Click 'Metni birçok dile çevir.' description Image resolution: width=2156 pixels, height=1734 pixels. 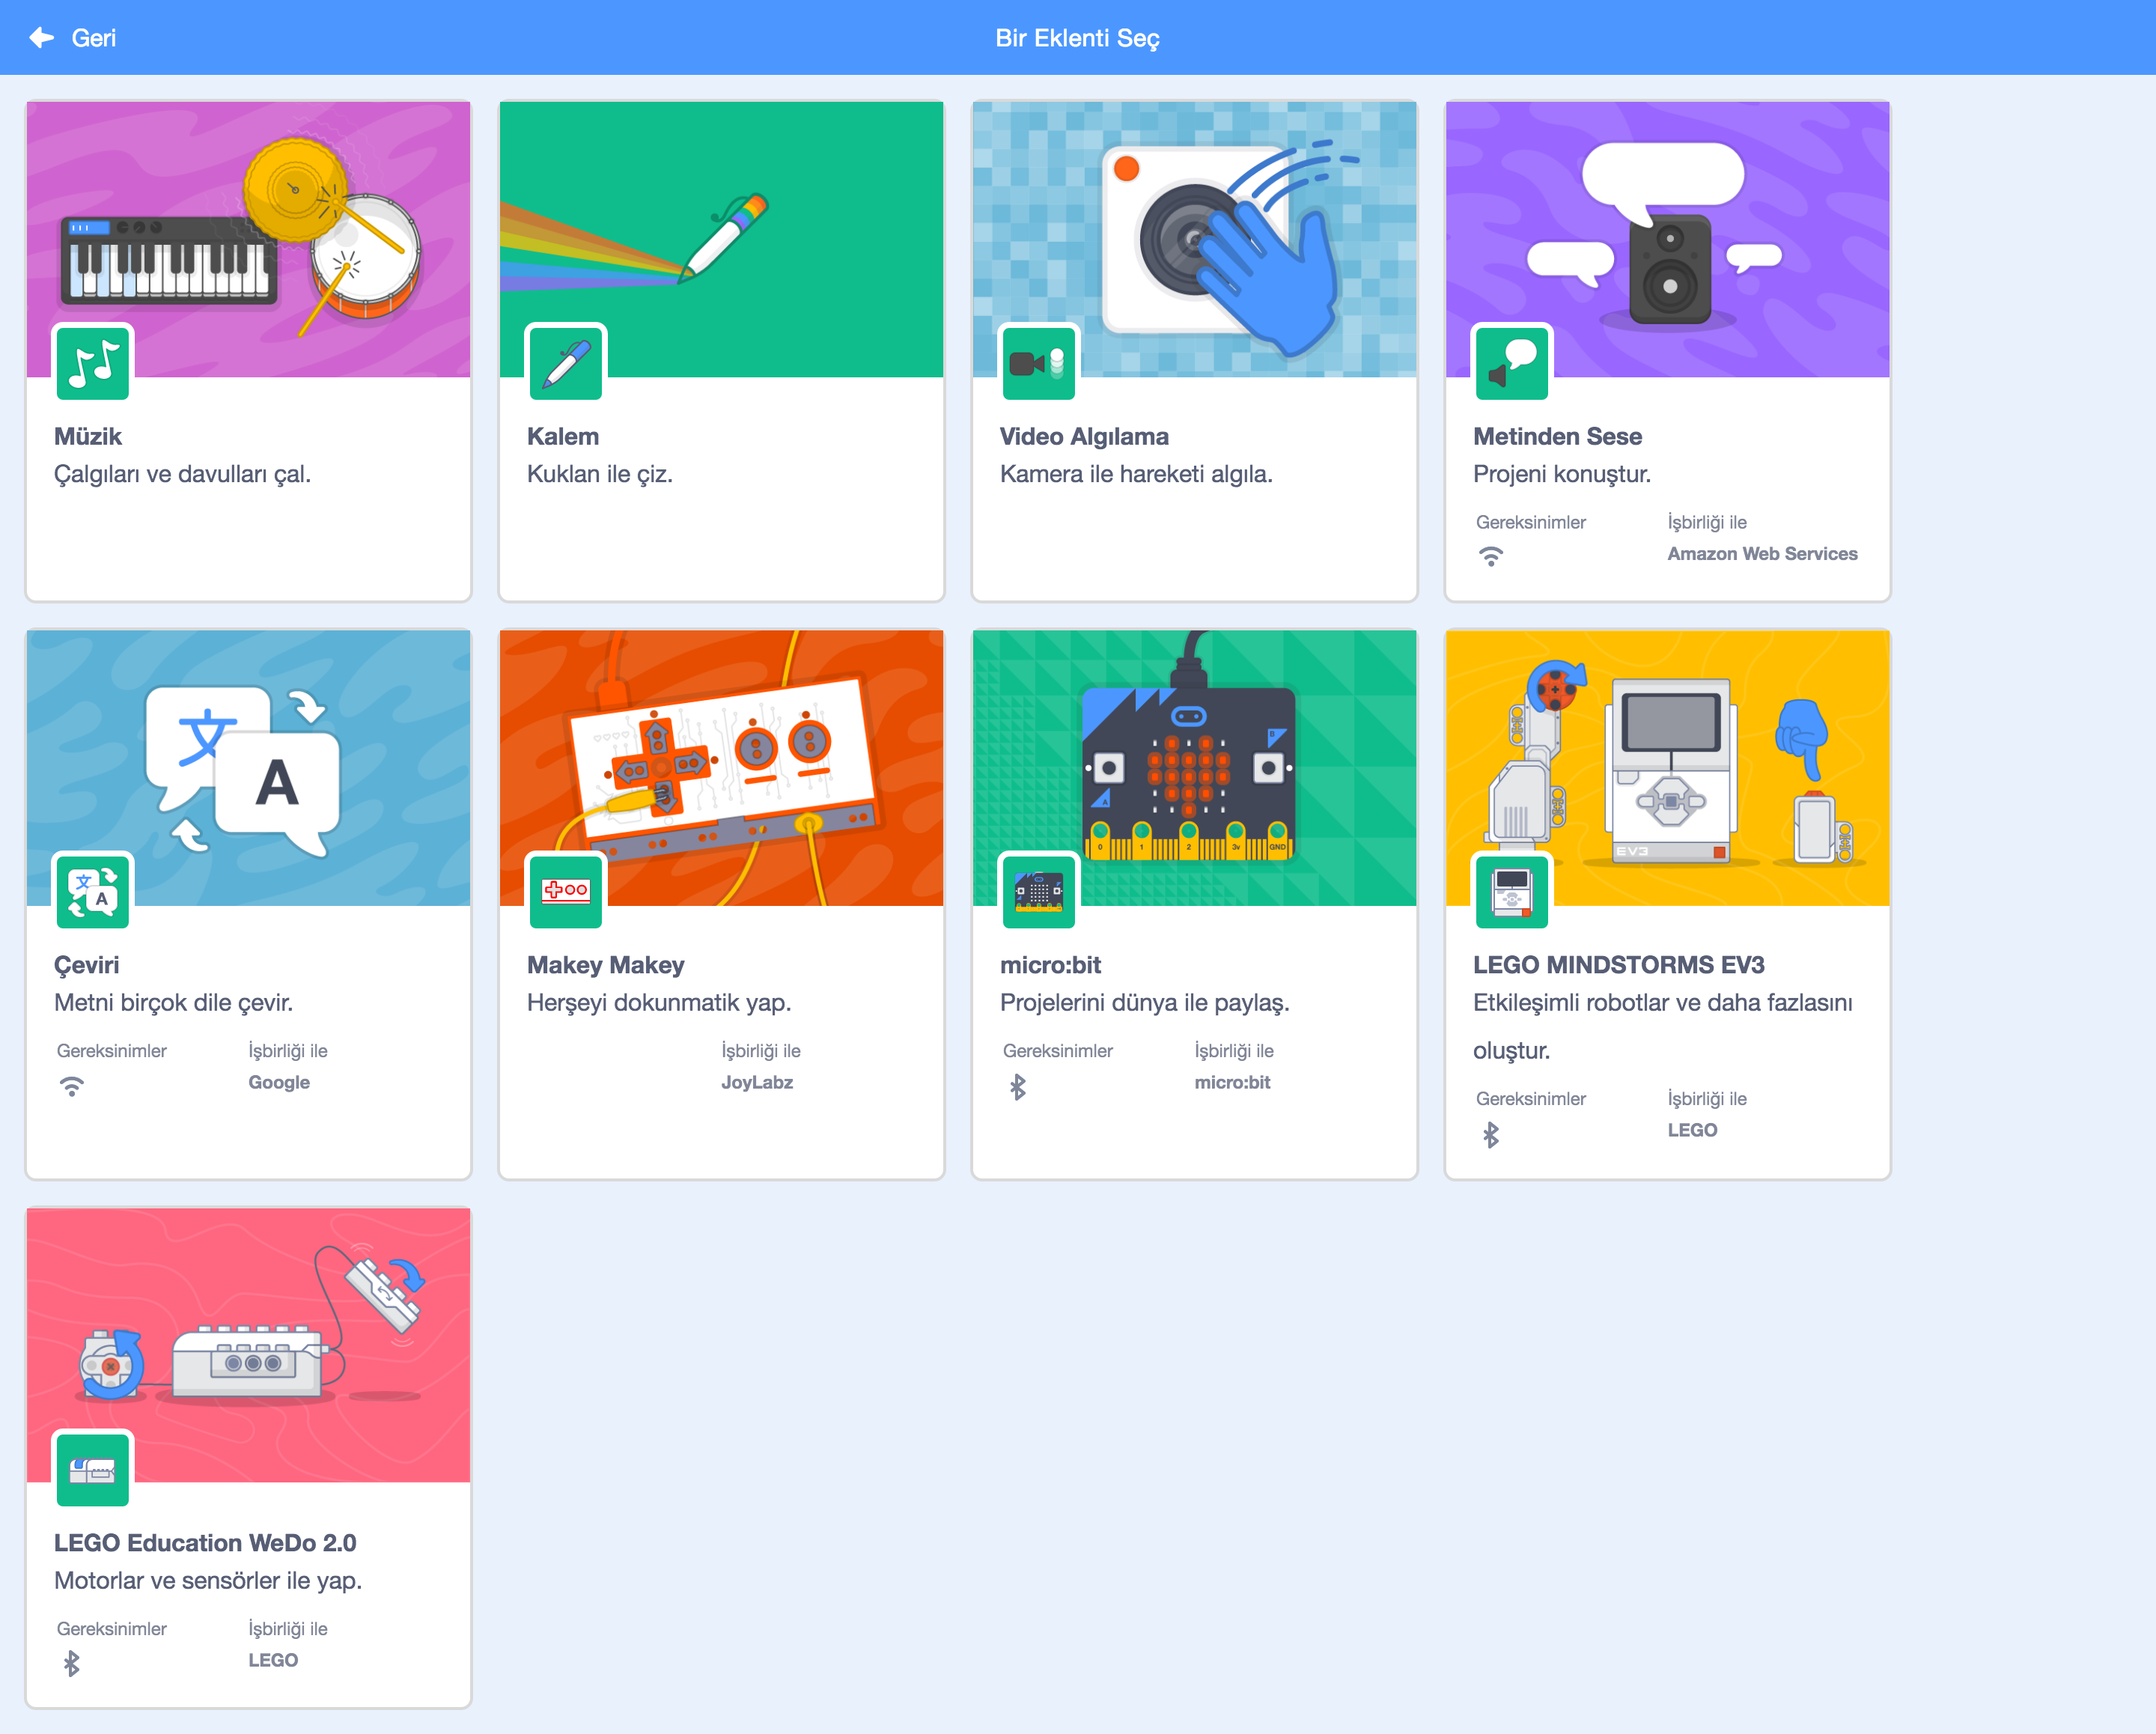point(174,1003)
